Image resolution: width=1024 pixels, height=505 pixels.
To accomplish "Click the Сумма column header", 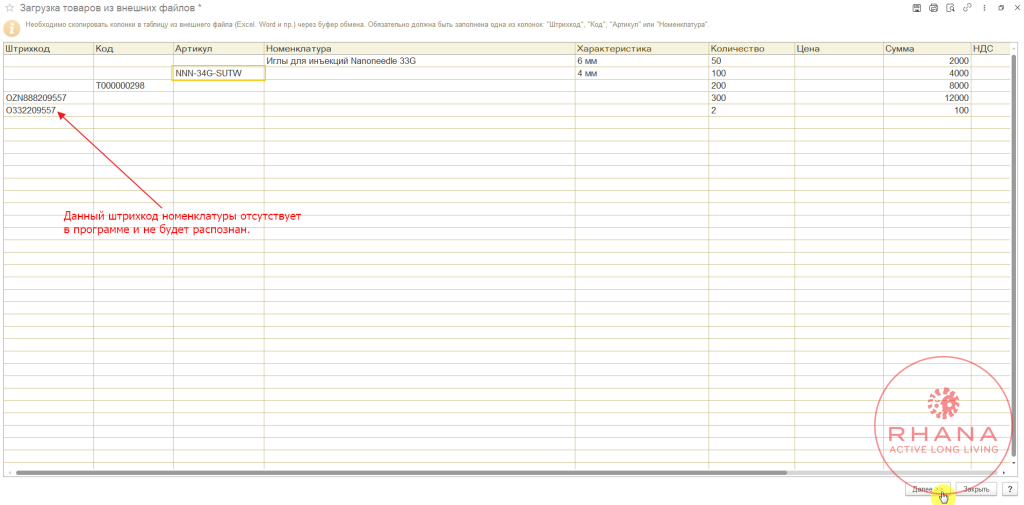I will pyautogui.click(x=927, y=48).
